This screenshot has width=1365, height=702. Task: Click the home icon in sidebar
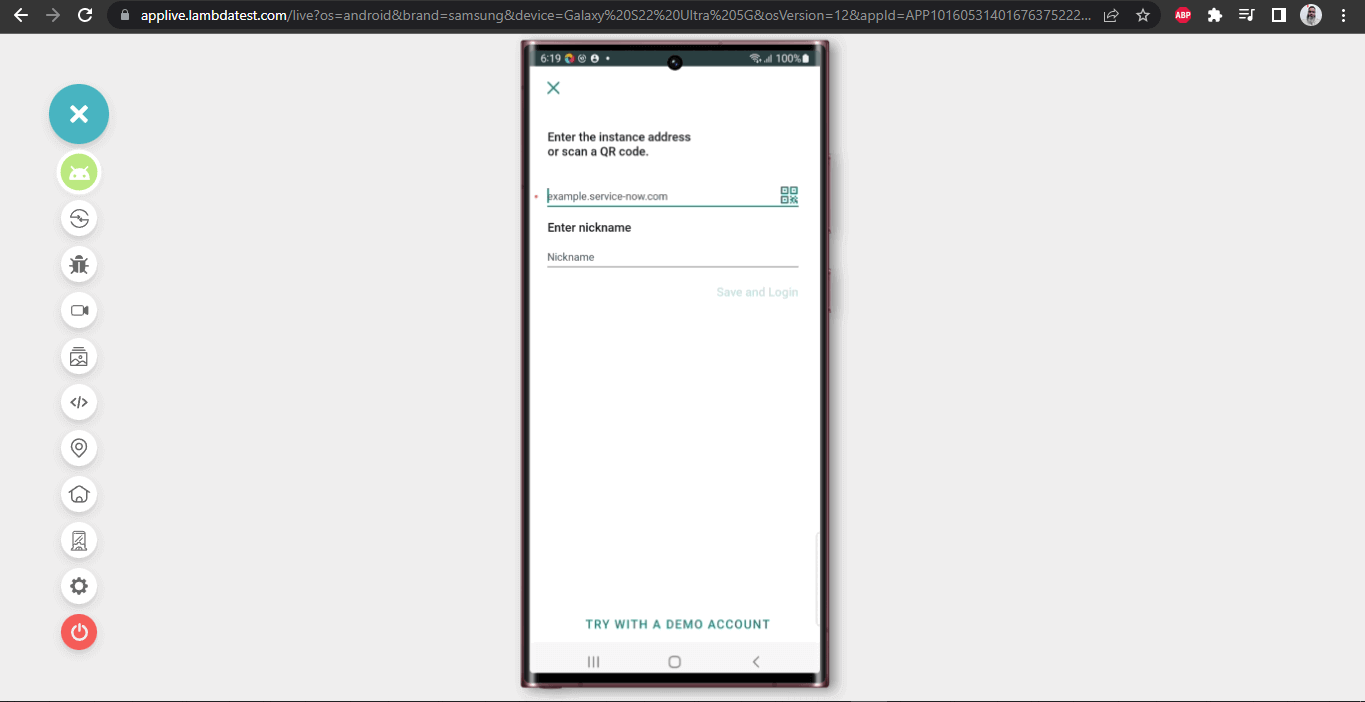(x=79, y=494)
